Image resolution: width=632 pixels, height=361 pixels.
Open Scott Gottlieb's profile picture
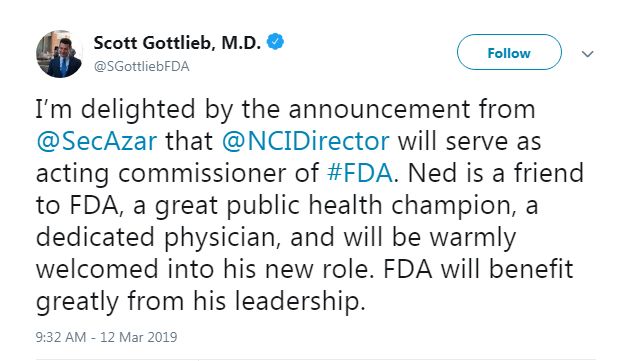(59, 54)
